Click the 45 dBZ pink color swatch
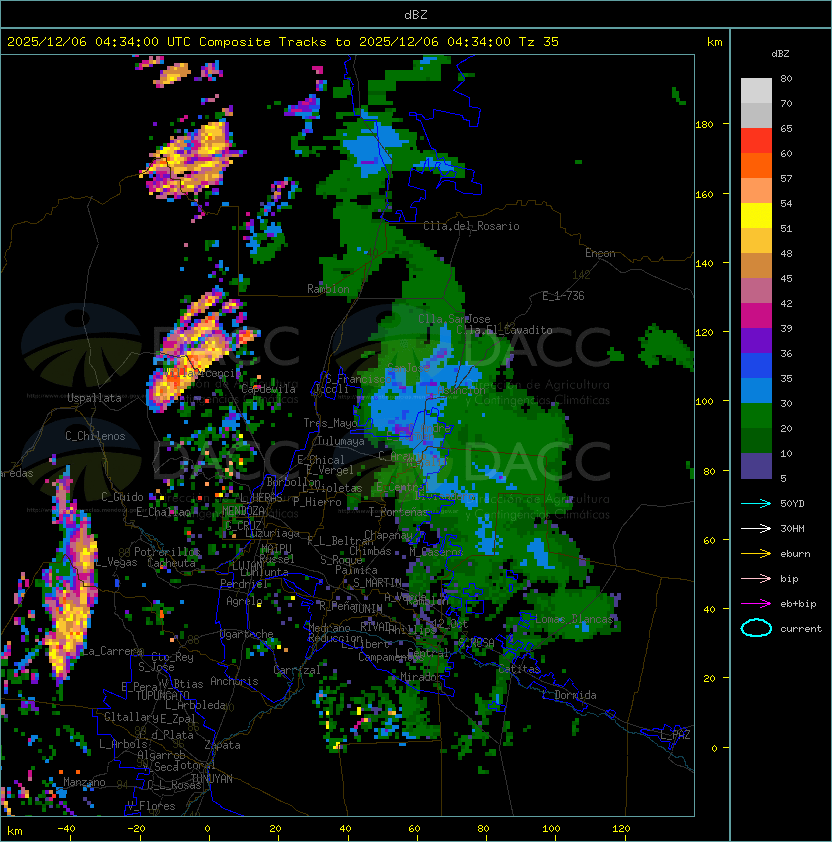 [756, 291]
